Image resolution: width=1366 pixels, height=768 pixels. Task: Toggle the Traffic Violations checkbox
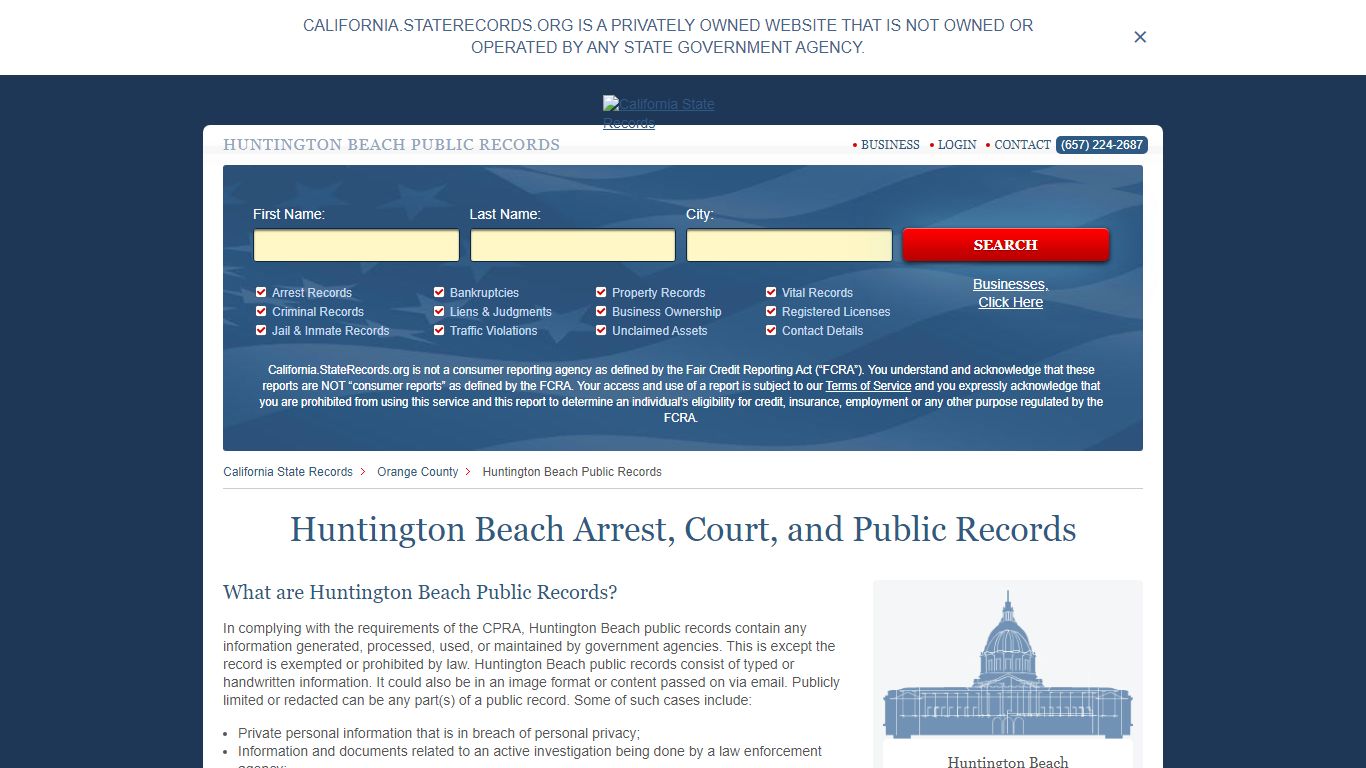tap(439, 330)
